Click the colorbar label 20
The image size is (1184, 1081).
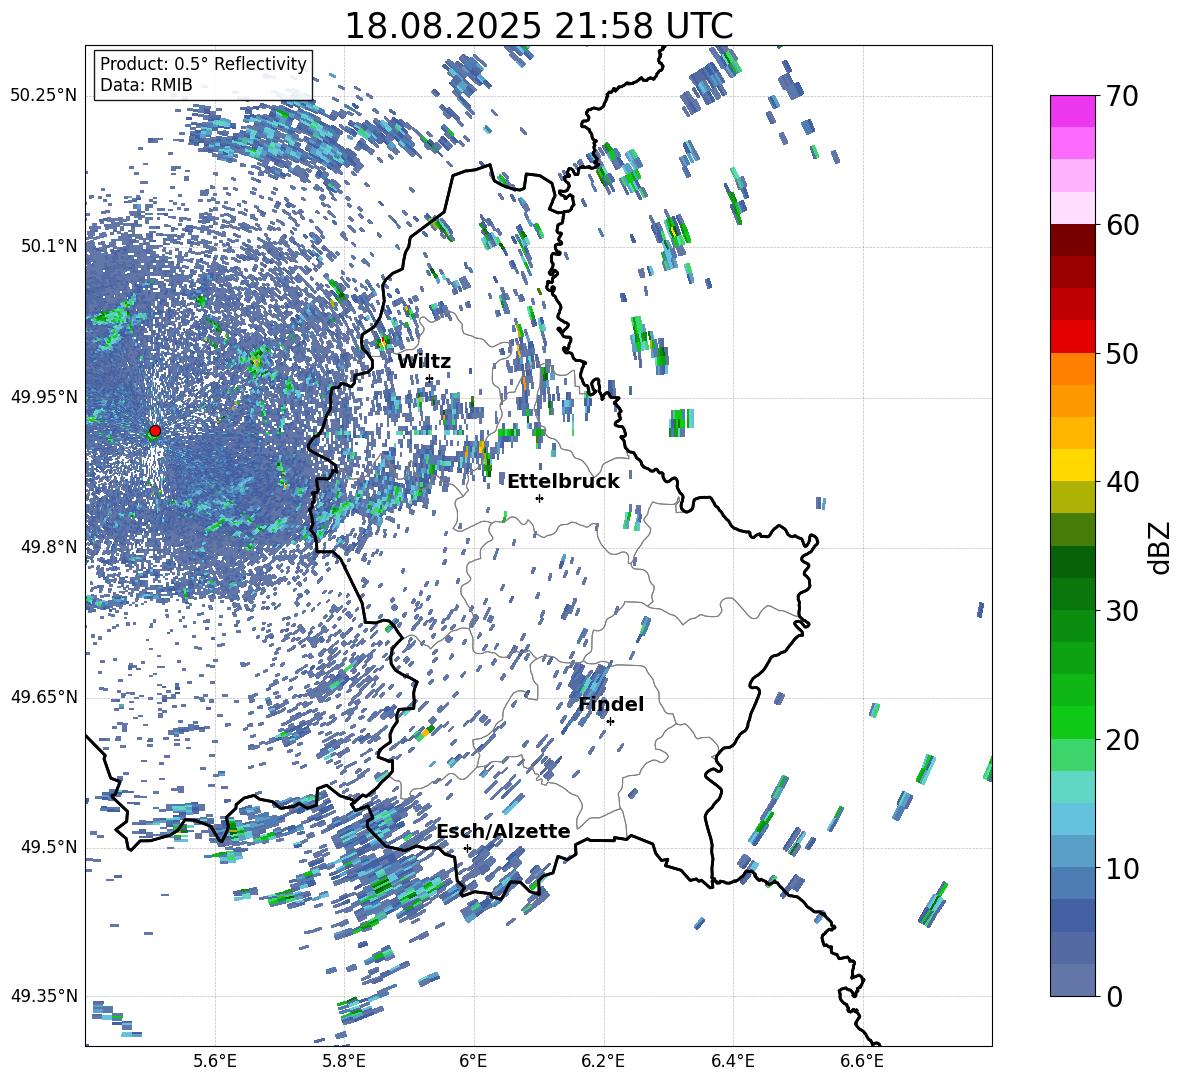pos(1122,739)
